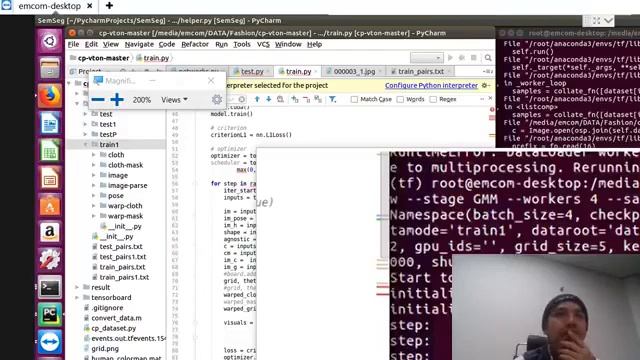Open the Refactor menu

195,44
